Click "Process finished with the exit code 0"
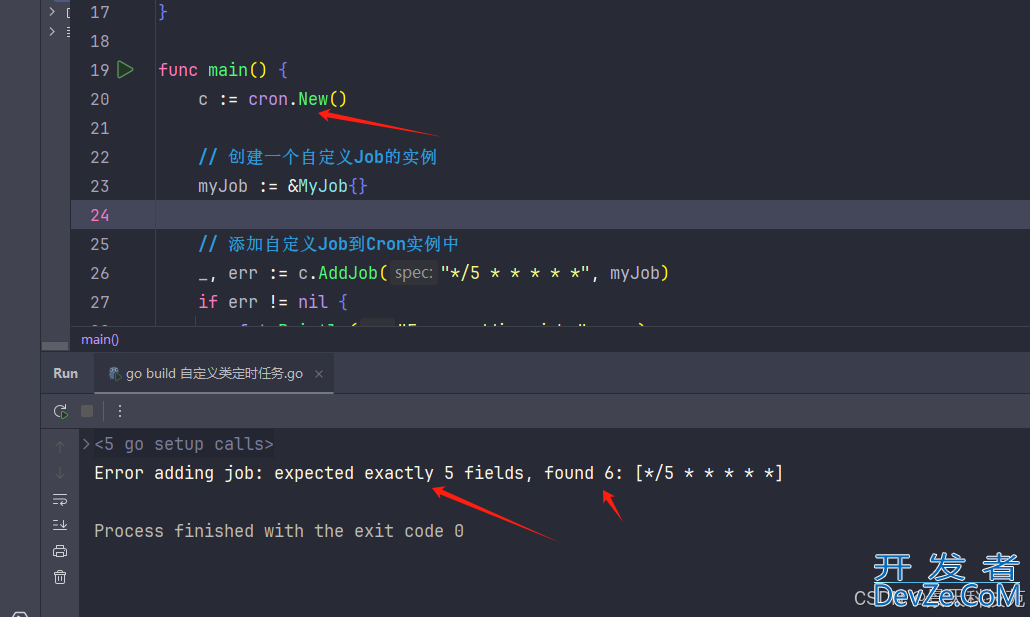 point(279,531)
